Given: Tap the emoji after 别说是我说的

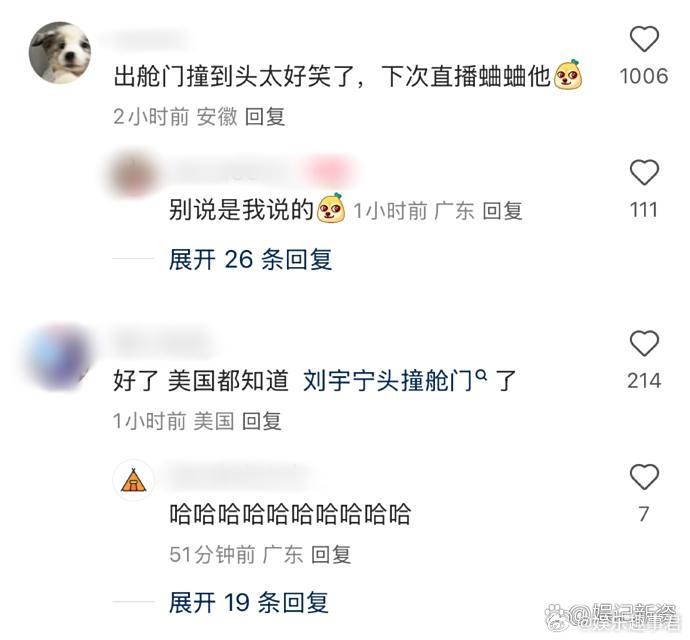Looking at the screenshot, I should click(331, 208).
